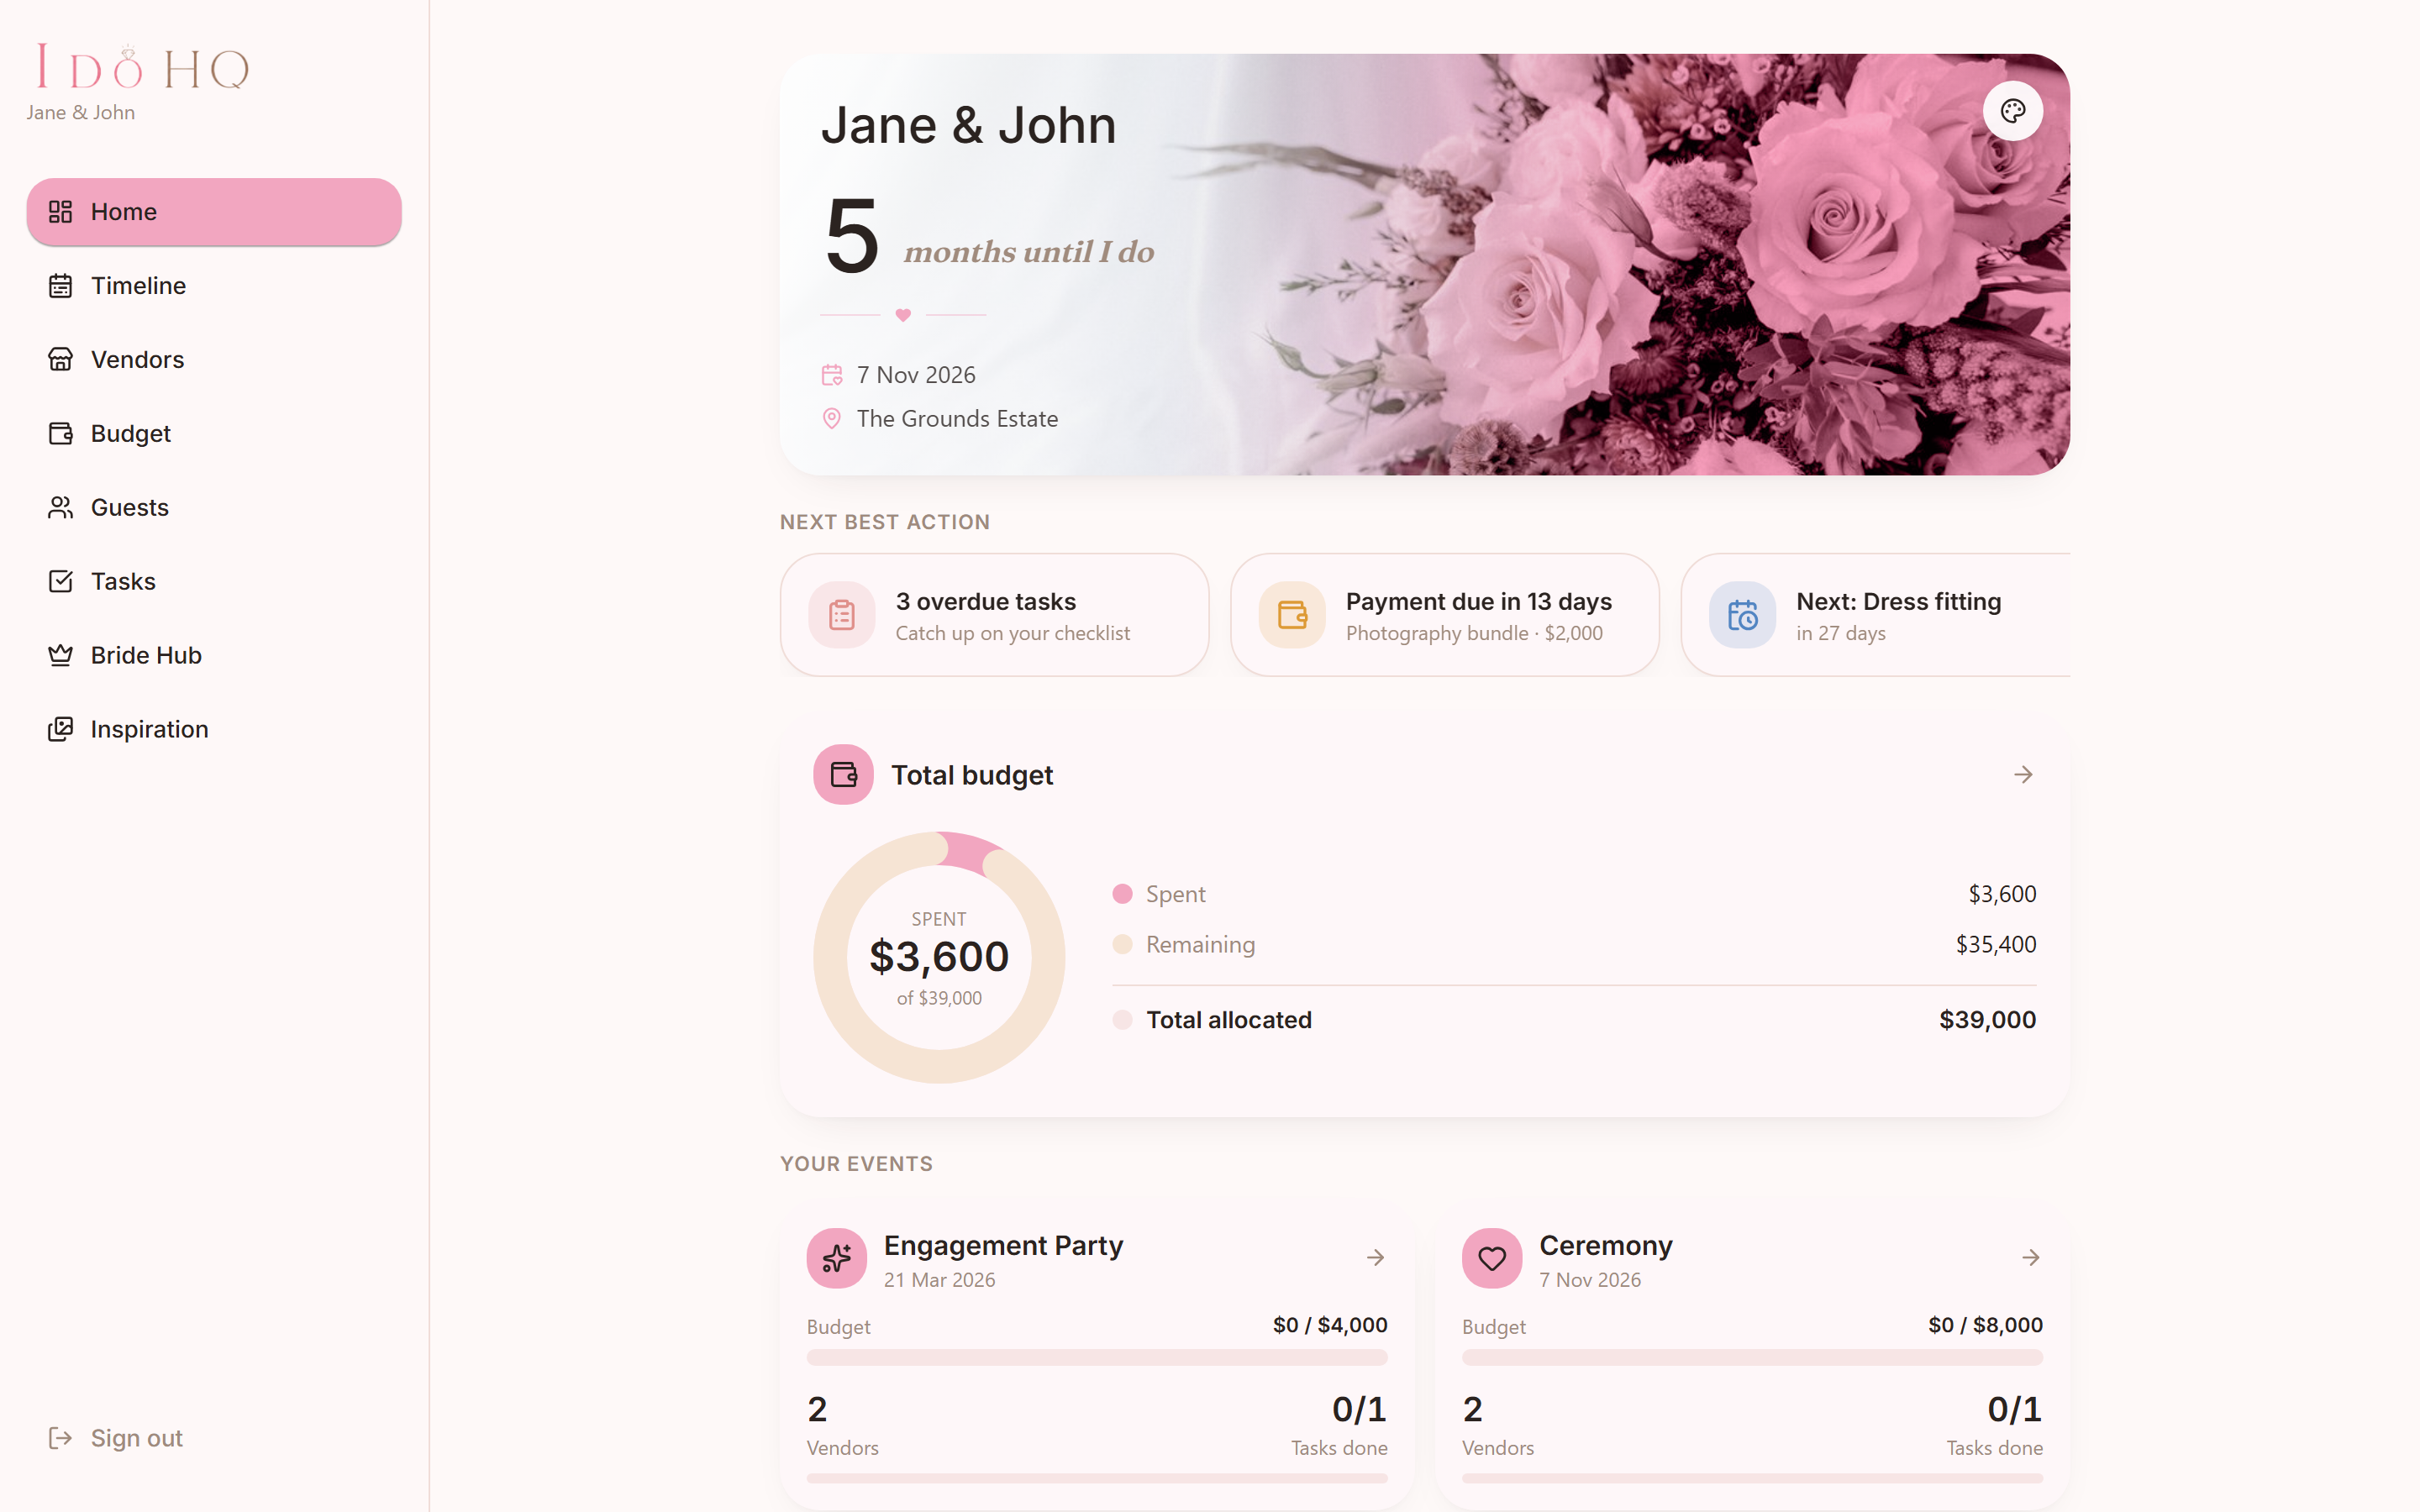Open the 3 overdue tasks card
2420x1512 pixels.
994,615
